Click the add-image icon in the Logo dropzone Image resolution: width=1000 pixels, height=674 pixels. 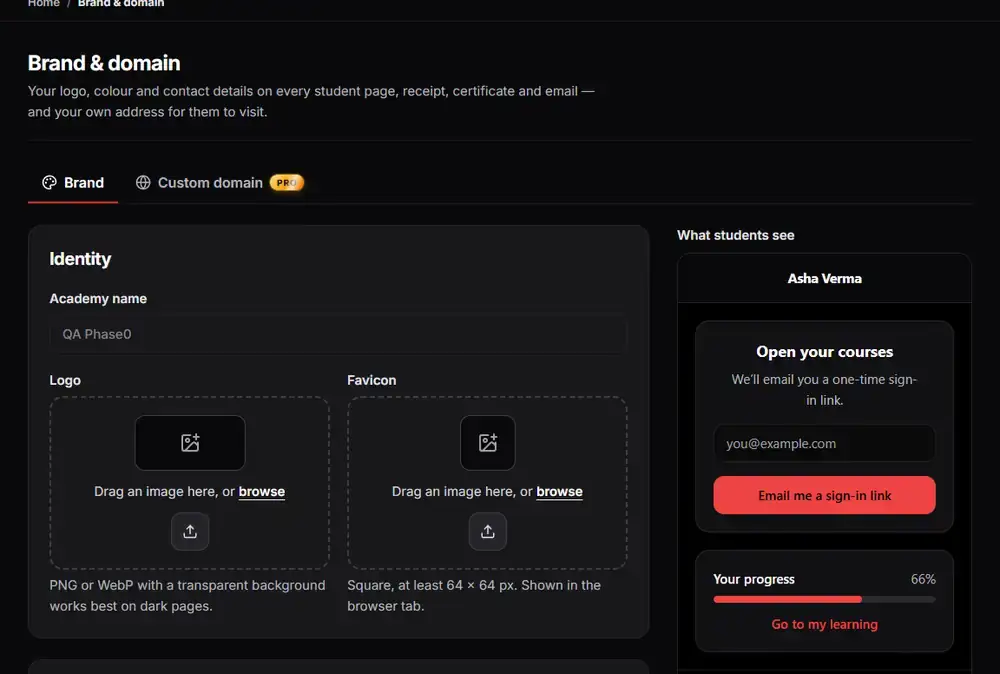click(x=190, y=443)
